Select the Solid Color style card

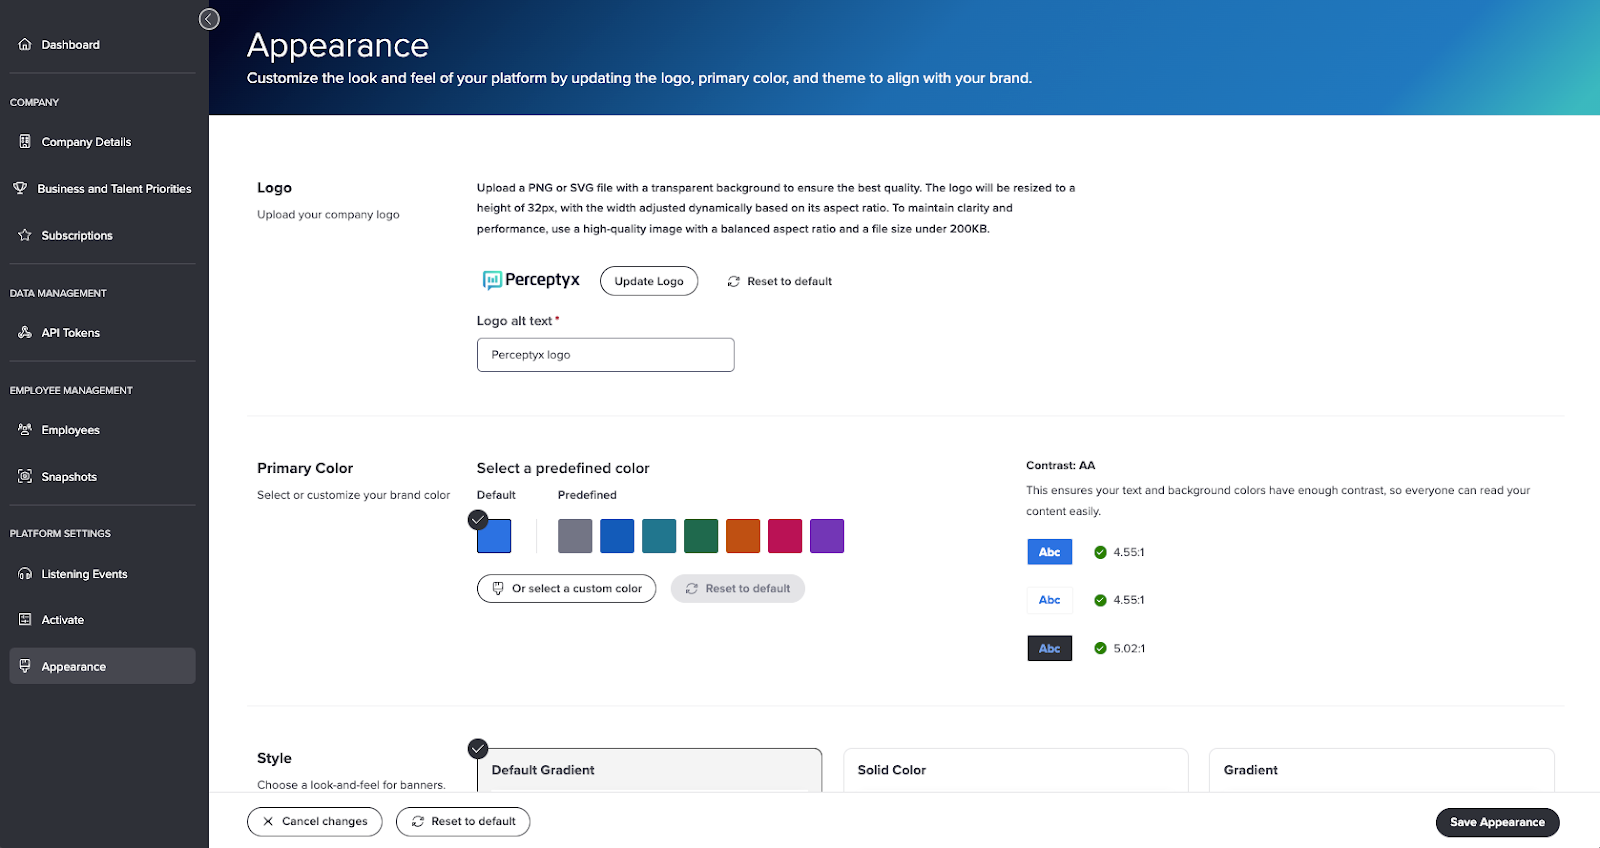1016,770
